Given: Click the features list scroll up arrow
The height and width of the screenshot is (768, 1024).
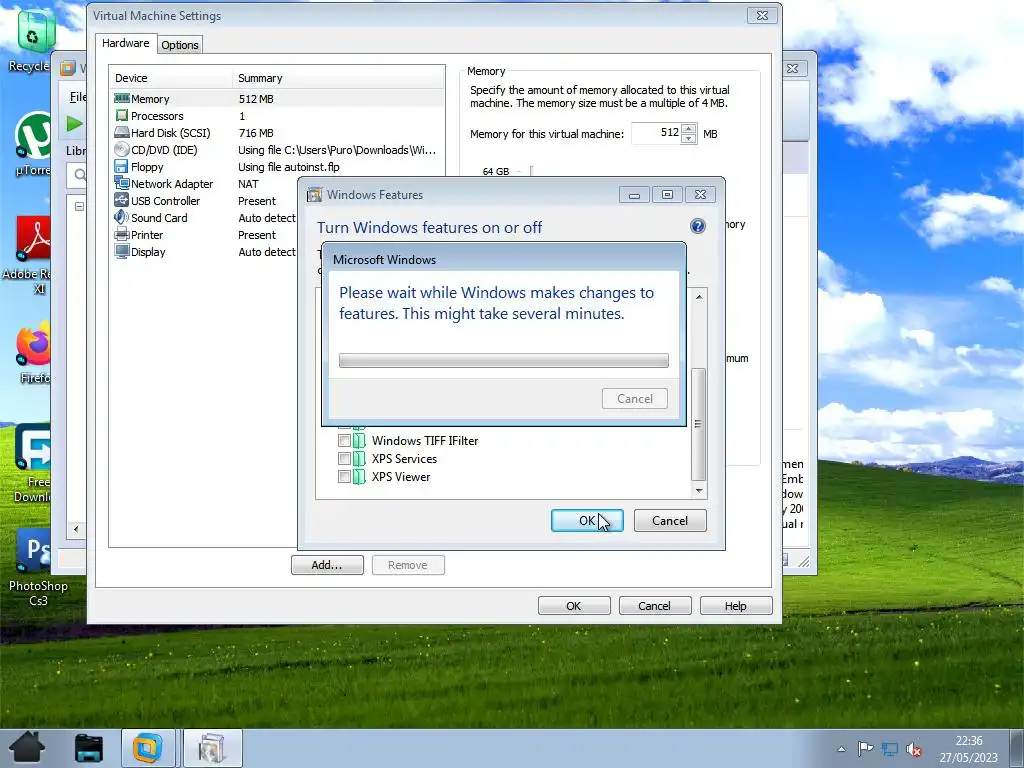Looking at the screenshot, I should point(699,296).
